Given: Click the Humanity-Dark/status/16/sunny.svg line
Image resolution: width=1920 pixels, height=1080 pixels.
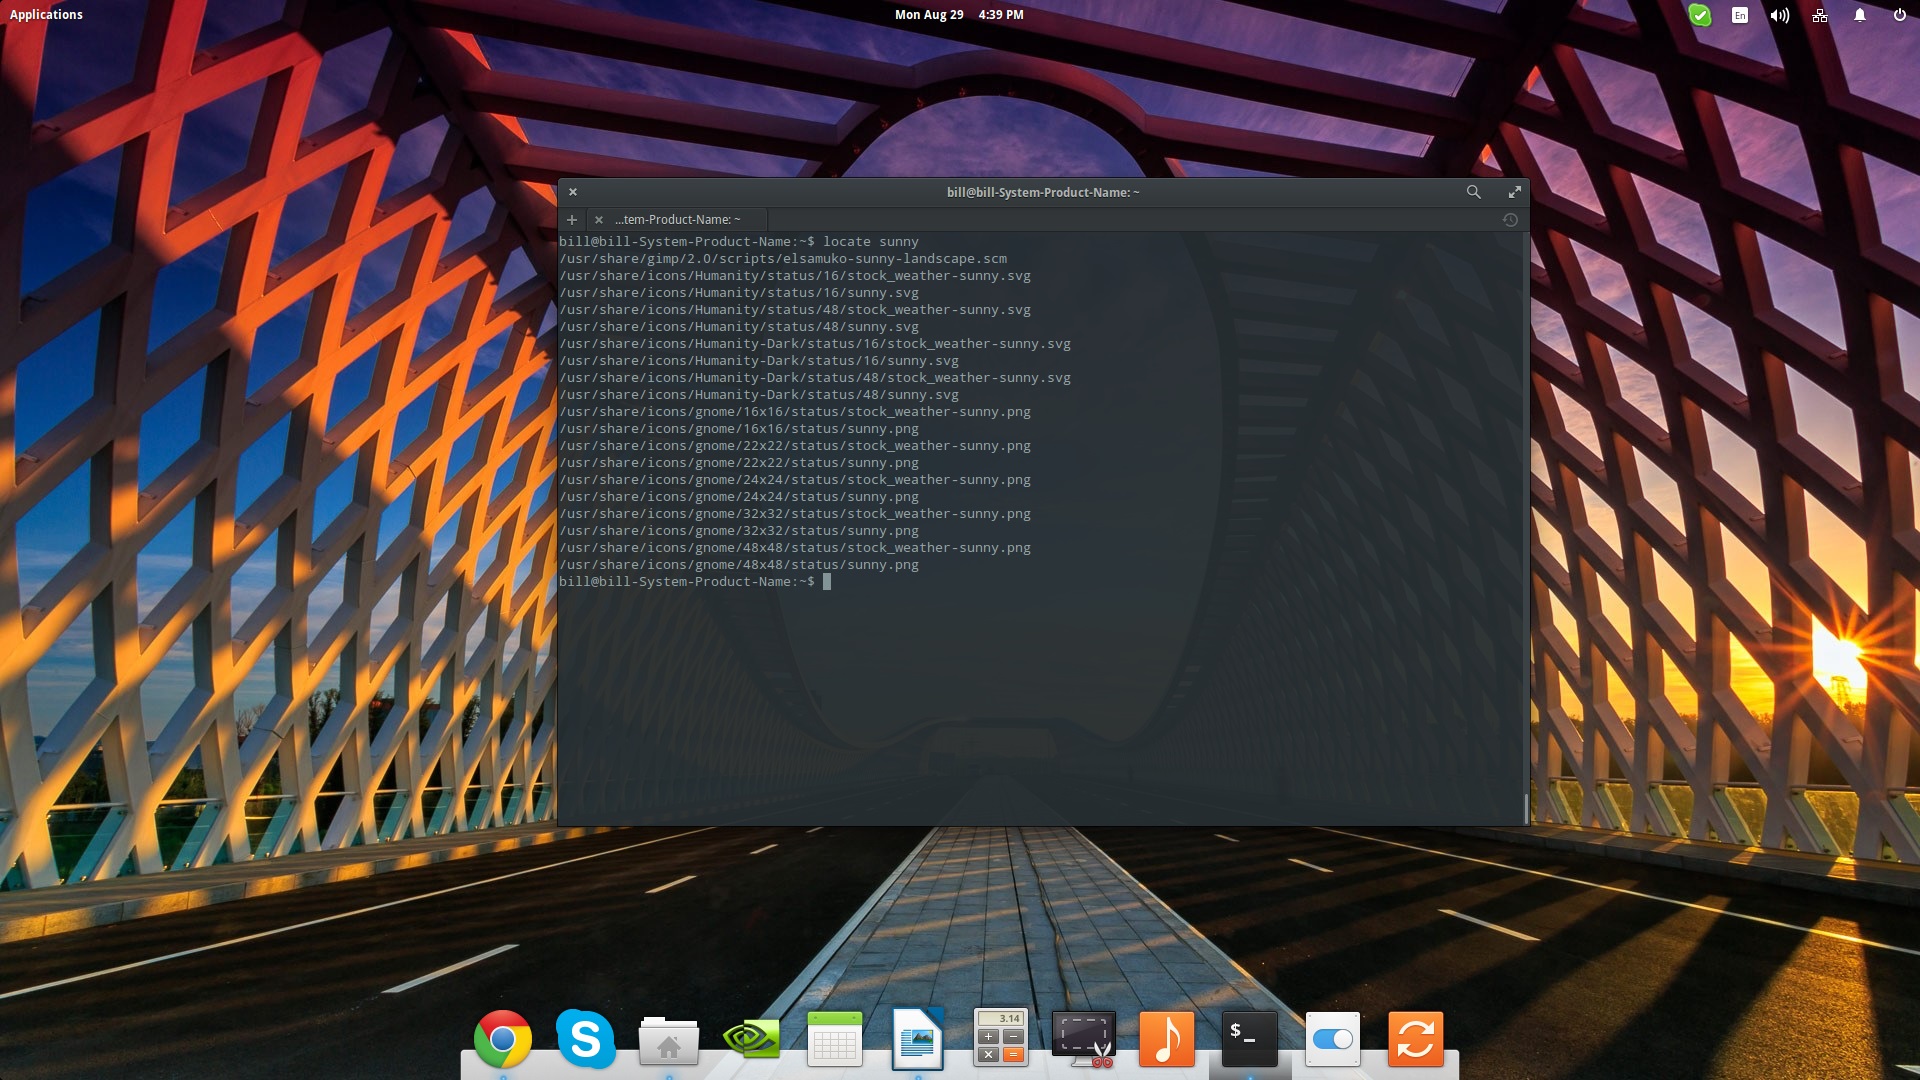Looking at the screenshot, I should pos(759,361).
